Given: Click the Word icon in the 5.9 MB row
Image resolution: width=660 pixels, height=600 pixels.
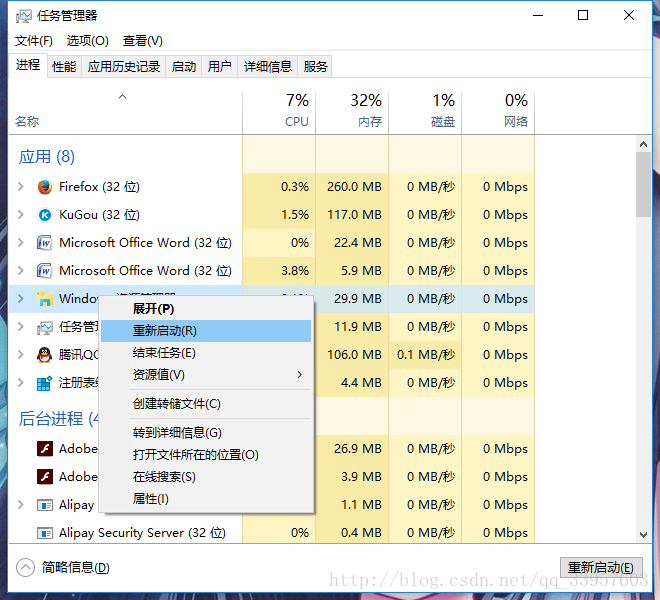Looking at the screenshot, I should click(x=45, y=271).
